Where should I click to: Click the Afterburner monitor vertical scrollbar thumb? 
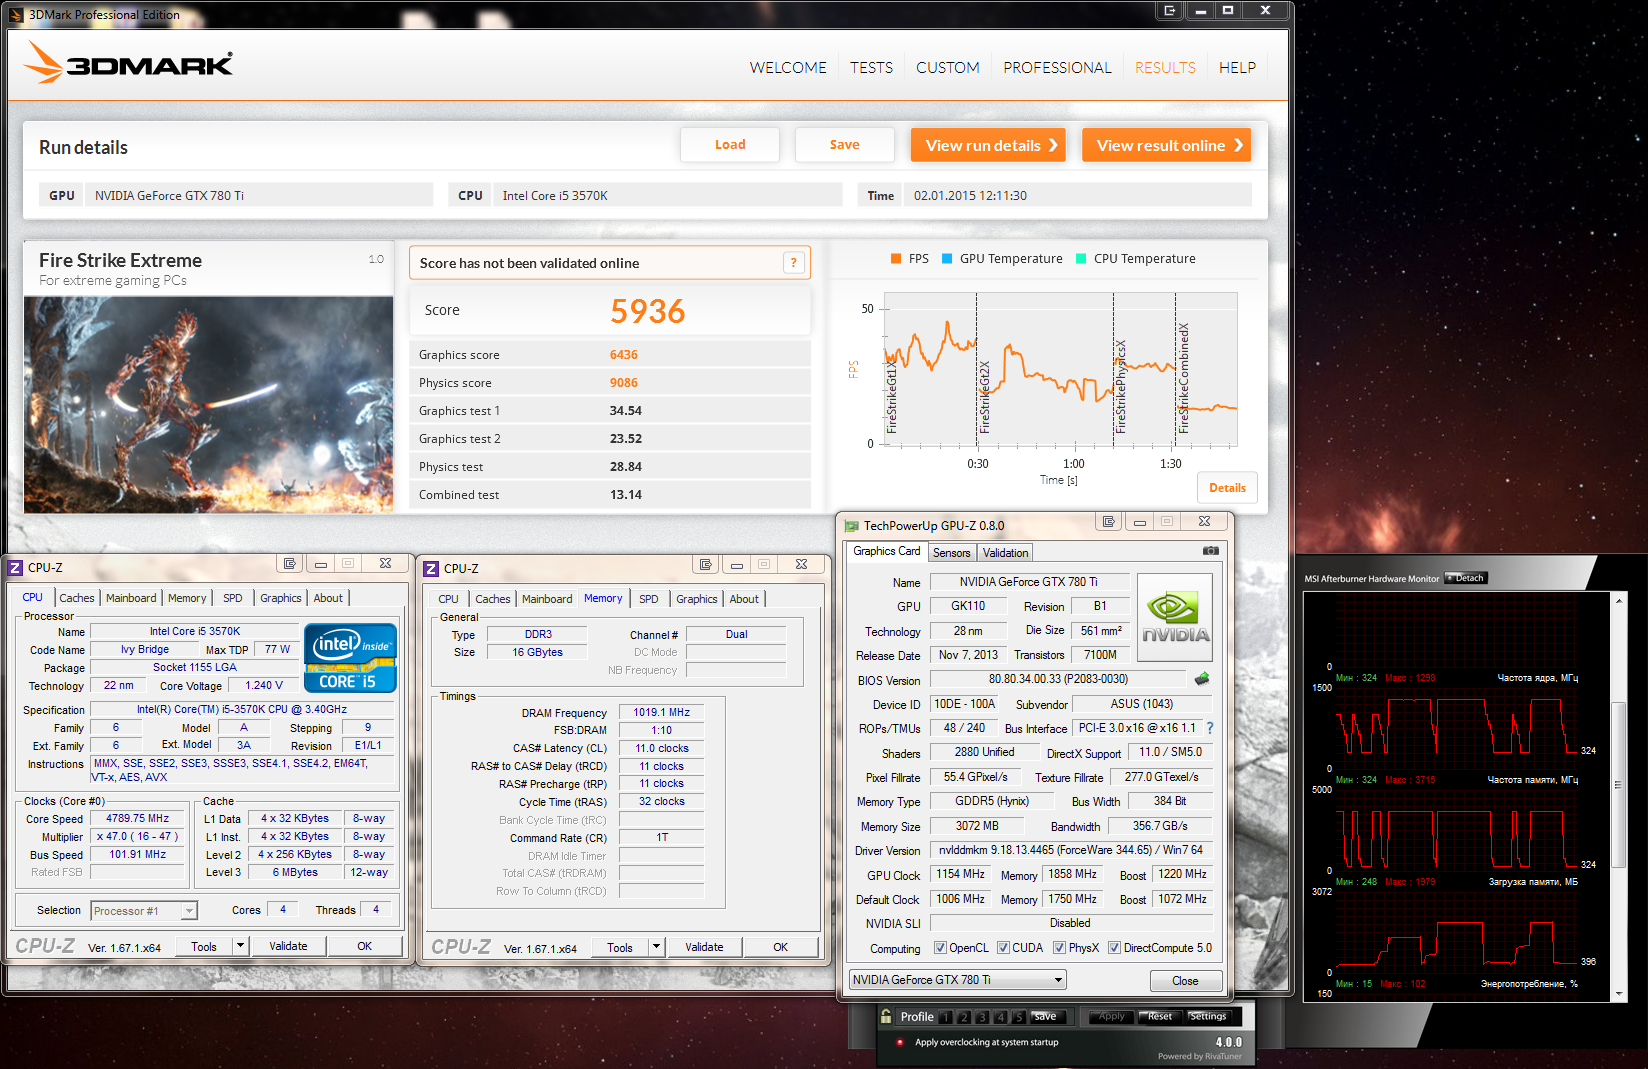click(x=1619, y=785)
